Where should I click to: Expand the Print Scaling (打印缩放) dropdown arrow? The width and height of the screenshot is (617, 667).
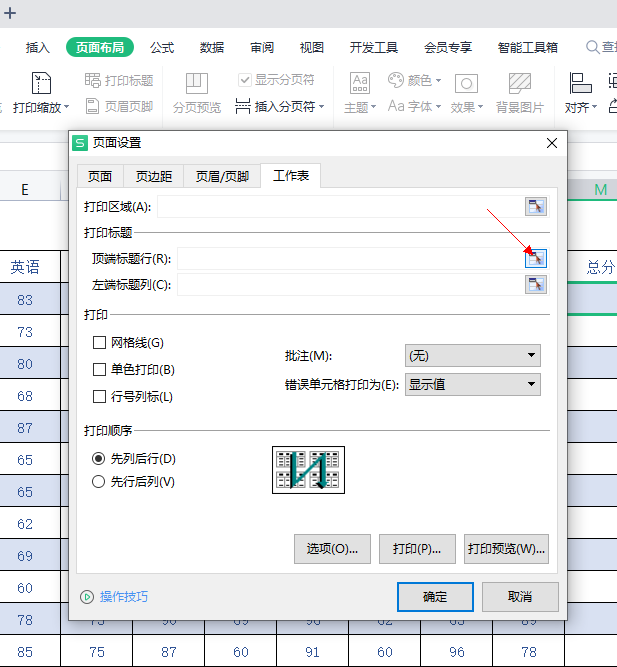[66, 108]
